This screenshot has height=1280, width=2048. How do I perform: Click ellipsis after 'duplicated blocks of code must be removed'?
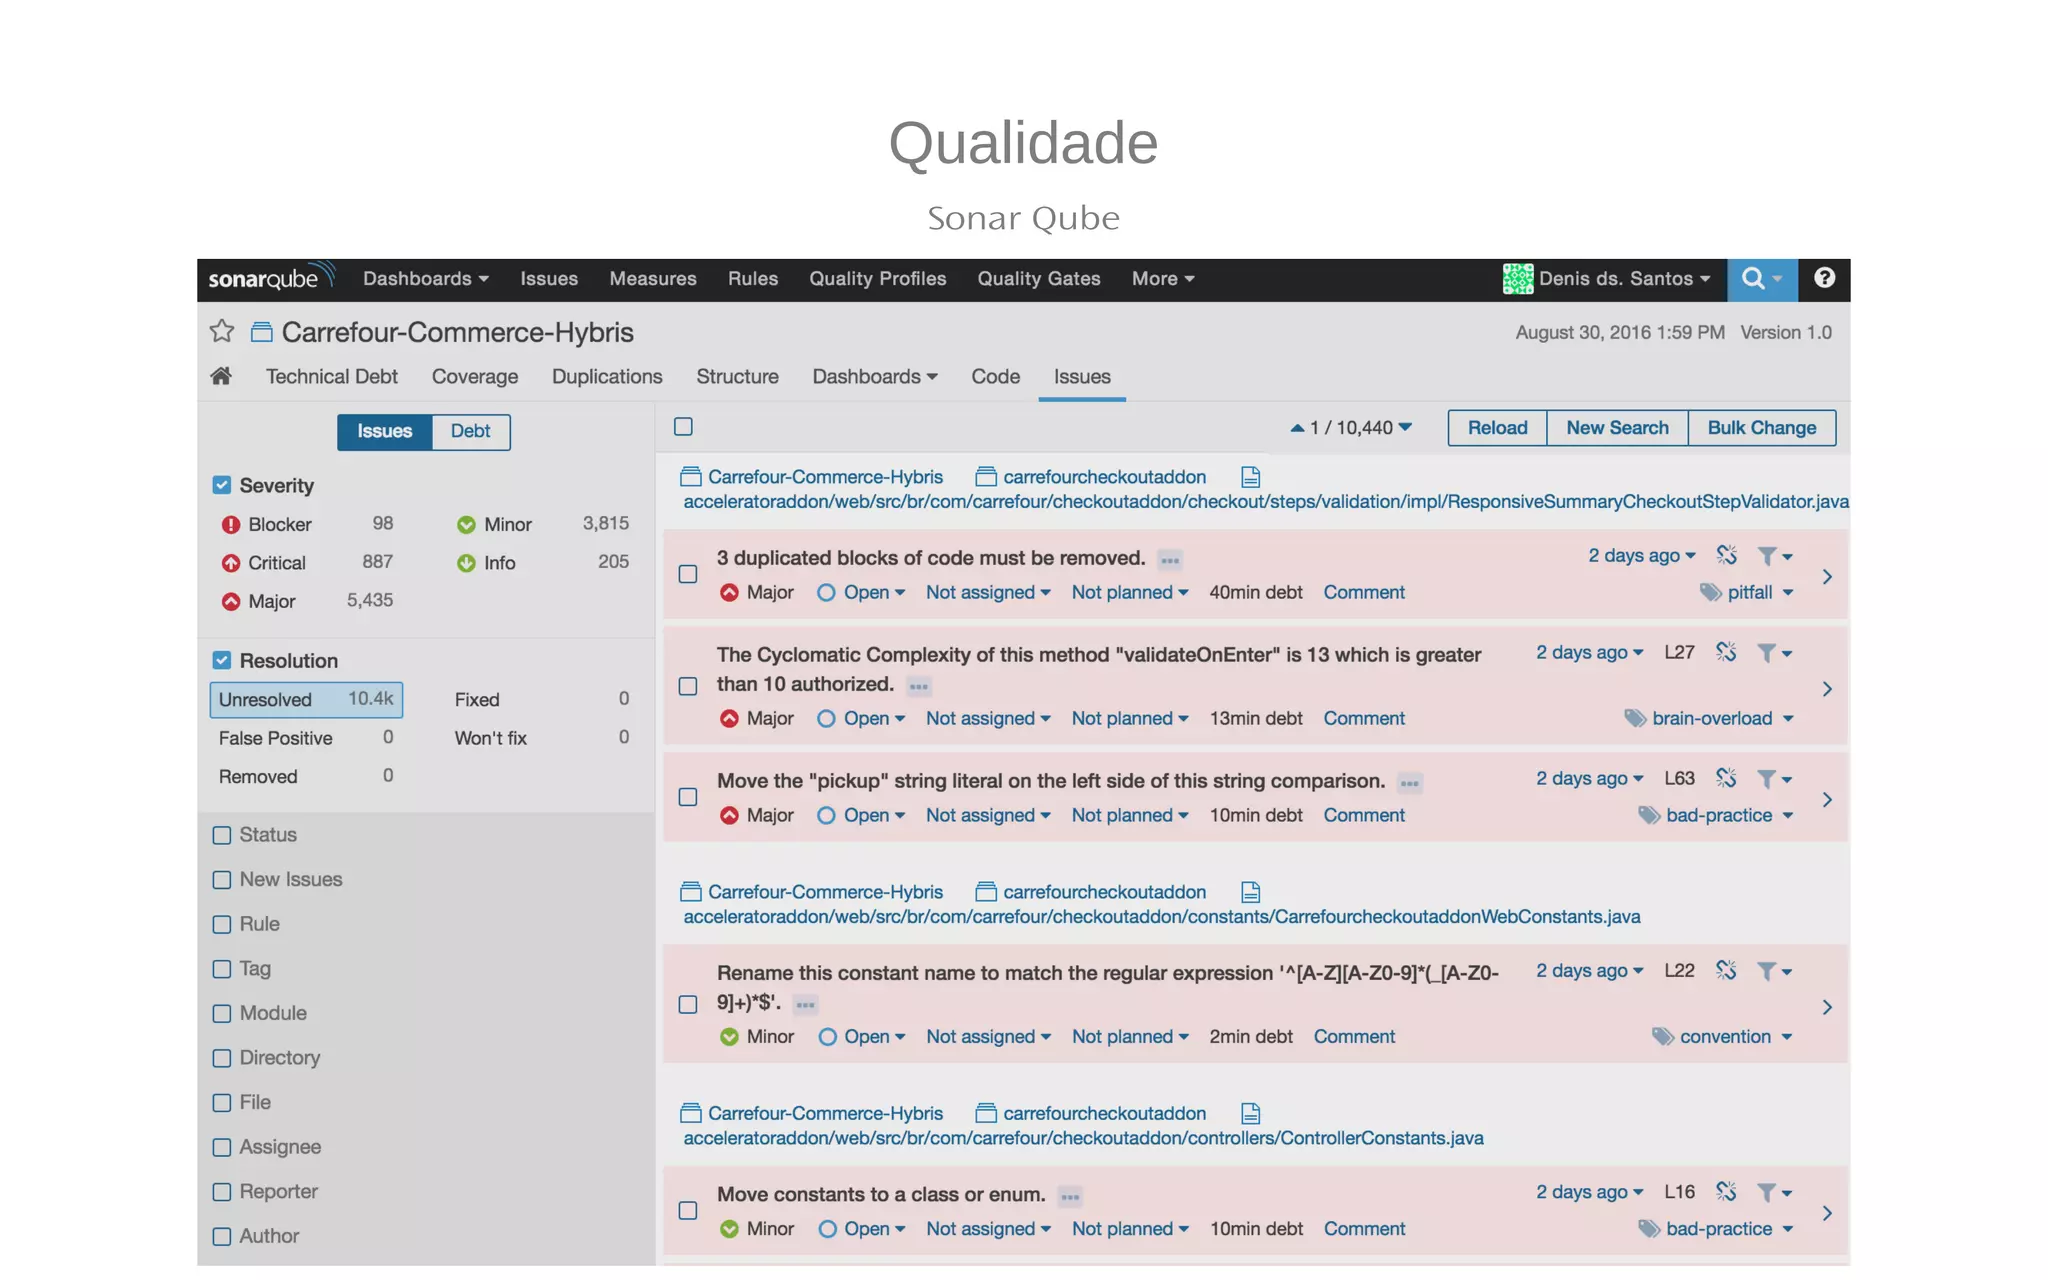[1170, 560]
